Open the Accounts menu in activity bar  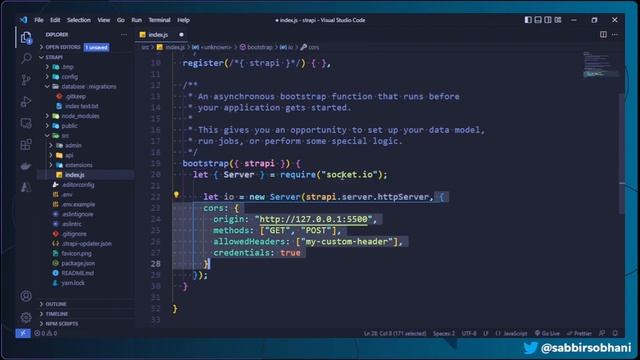26,296
